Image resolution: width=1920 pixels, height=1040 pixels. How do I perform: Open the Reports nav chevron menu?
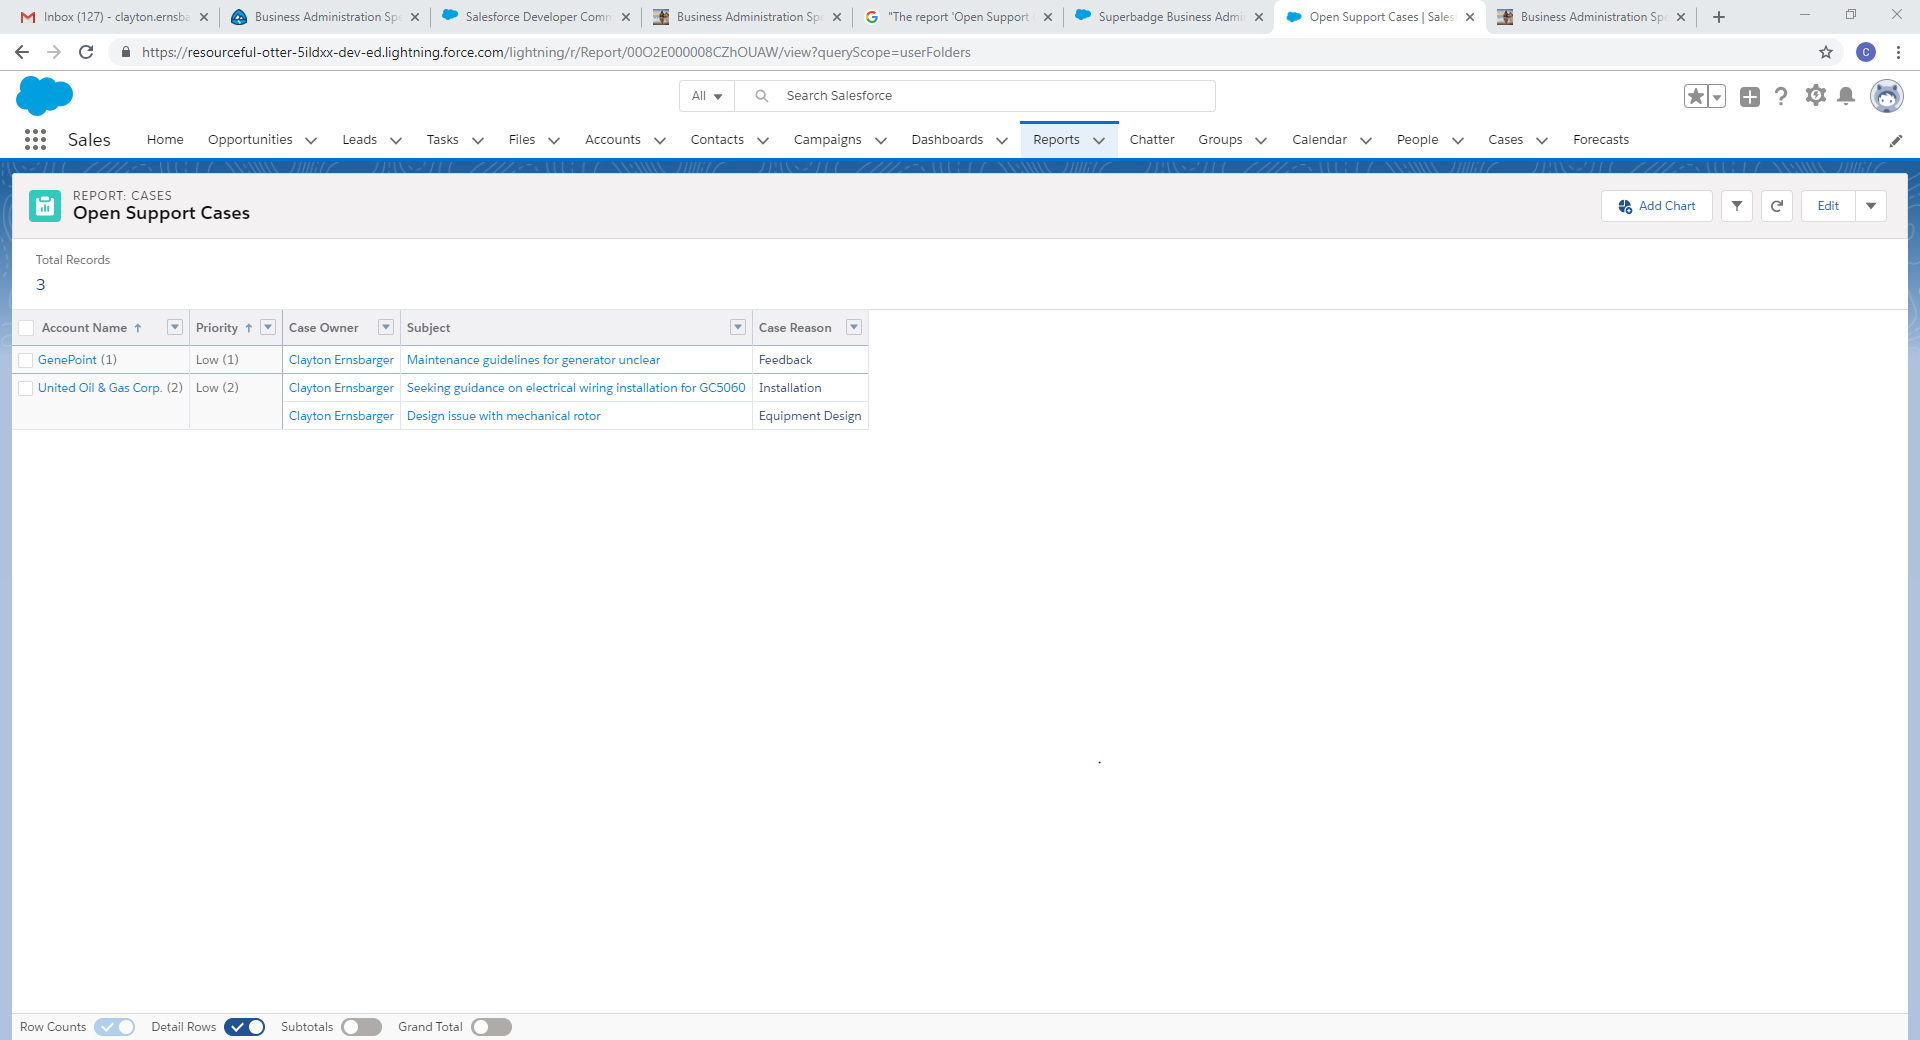(1099, 140)
